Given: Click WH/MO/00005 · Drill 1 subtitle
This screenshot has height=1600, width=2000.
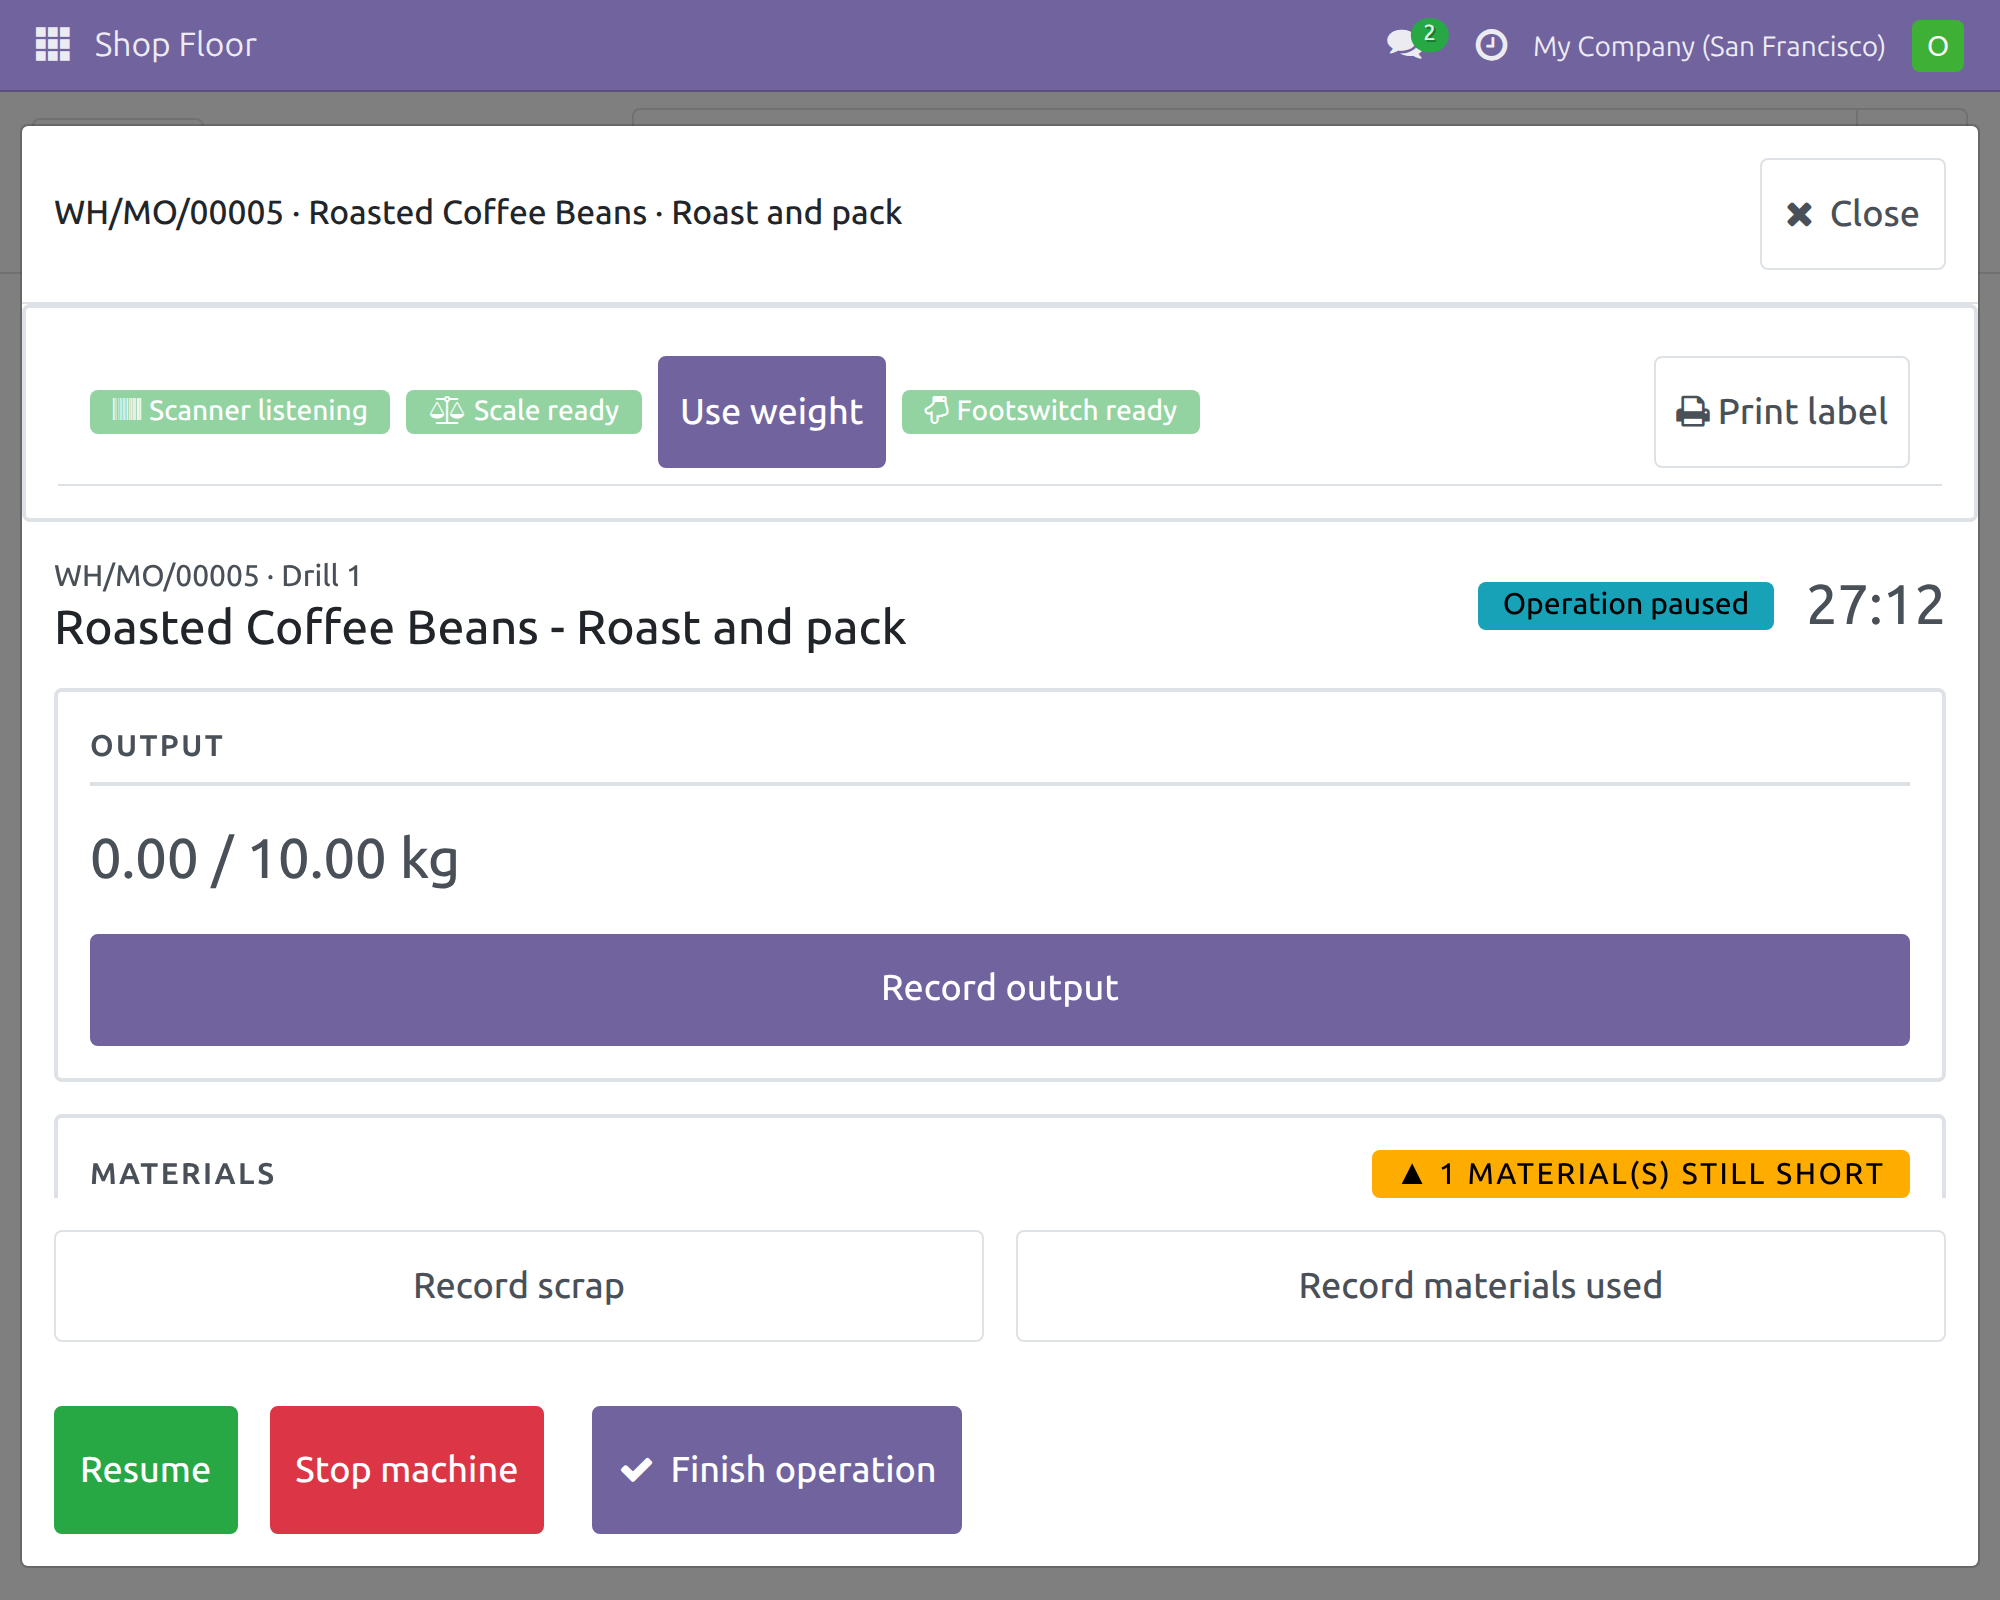Looking at the screenshot, I should point(207,576).
